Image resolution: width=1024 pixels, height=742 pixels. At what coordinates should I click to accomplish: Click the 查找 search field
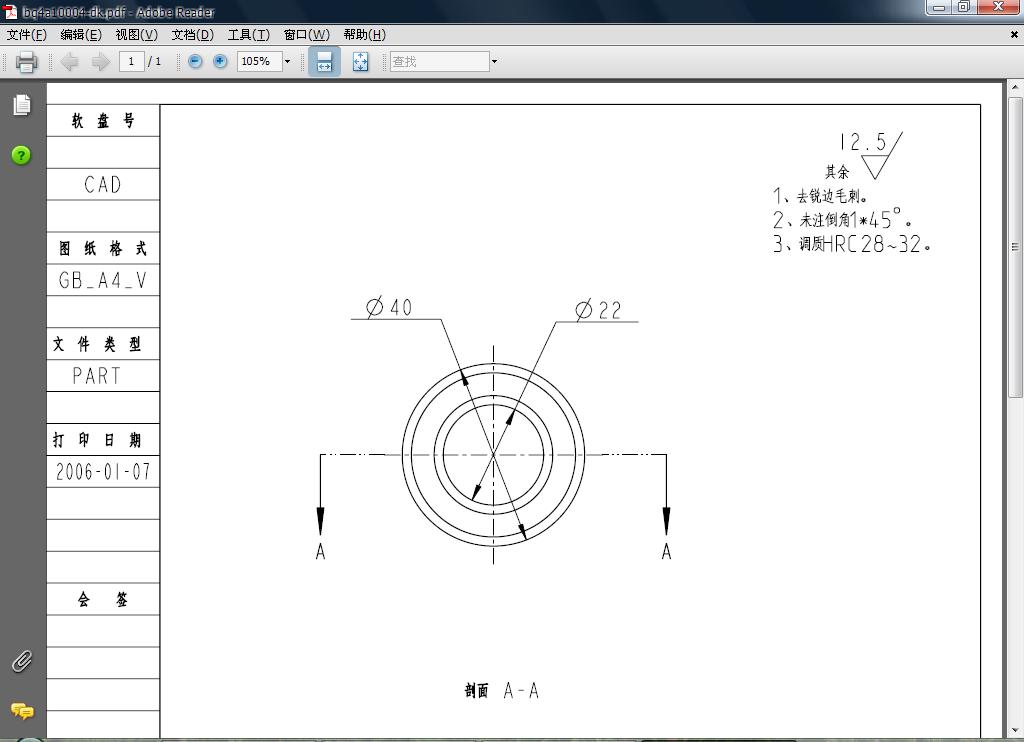(440, 61)
